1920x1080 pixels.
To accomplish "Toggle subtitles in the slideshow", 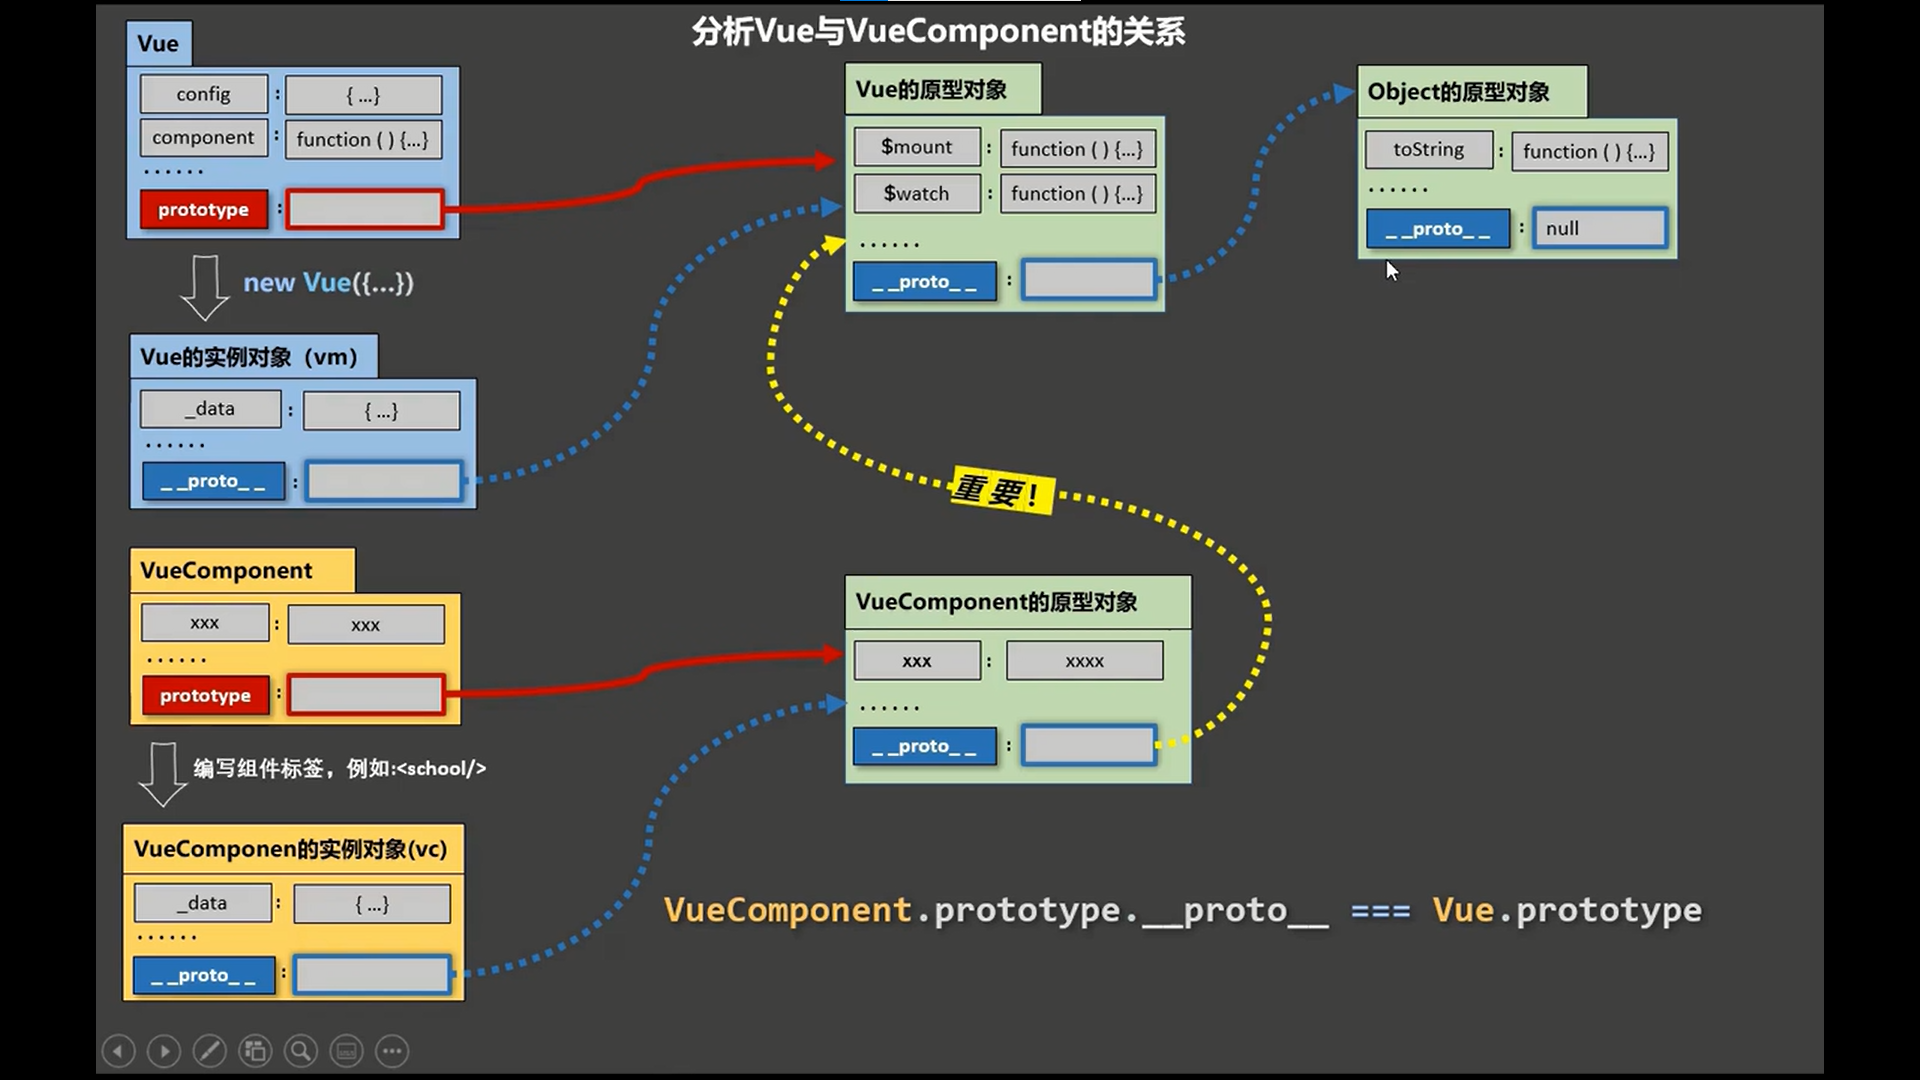I will [347, 1051].
